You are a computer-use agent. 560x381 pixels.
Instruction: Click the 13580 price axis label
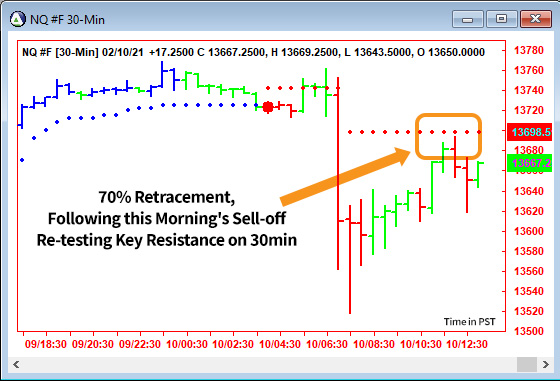529,251
